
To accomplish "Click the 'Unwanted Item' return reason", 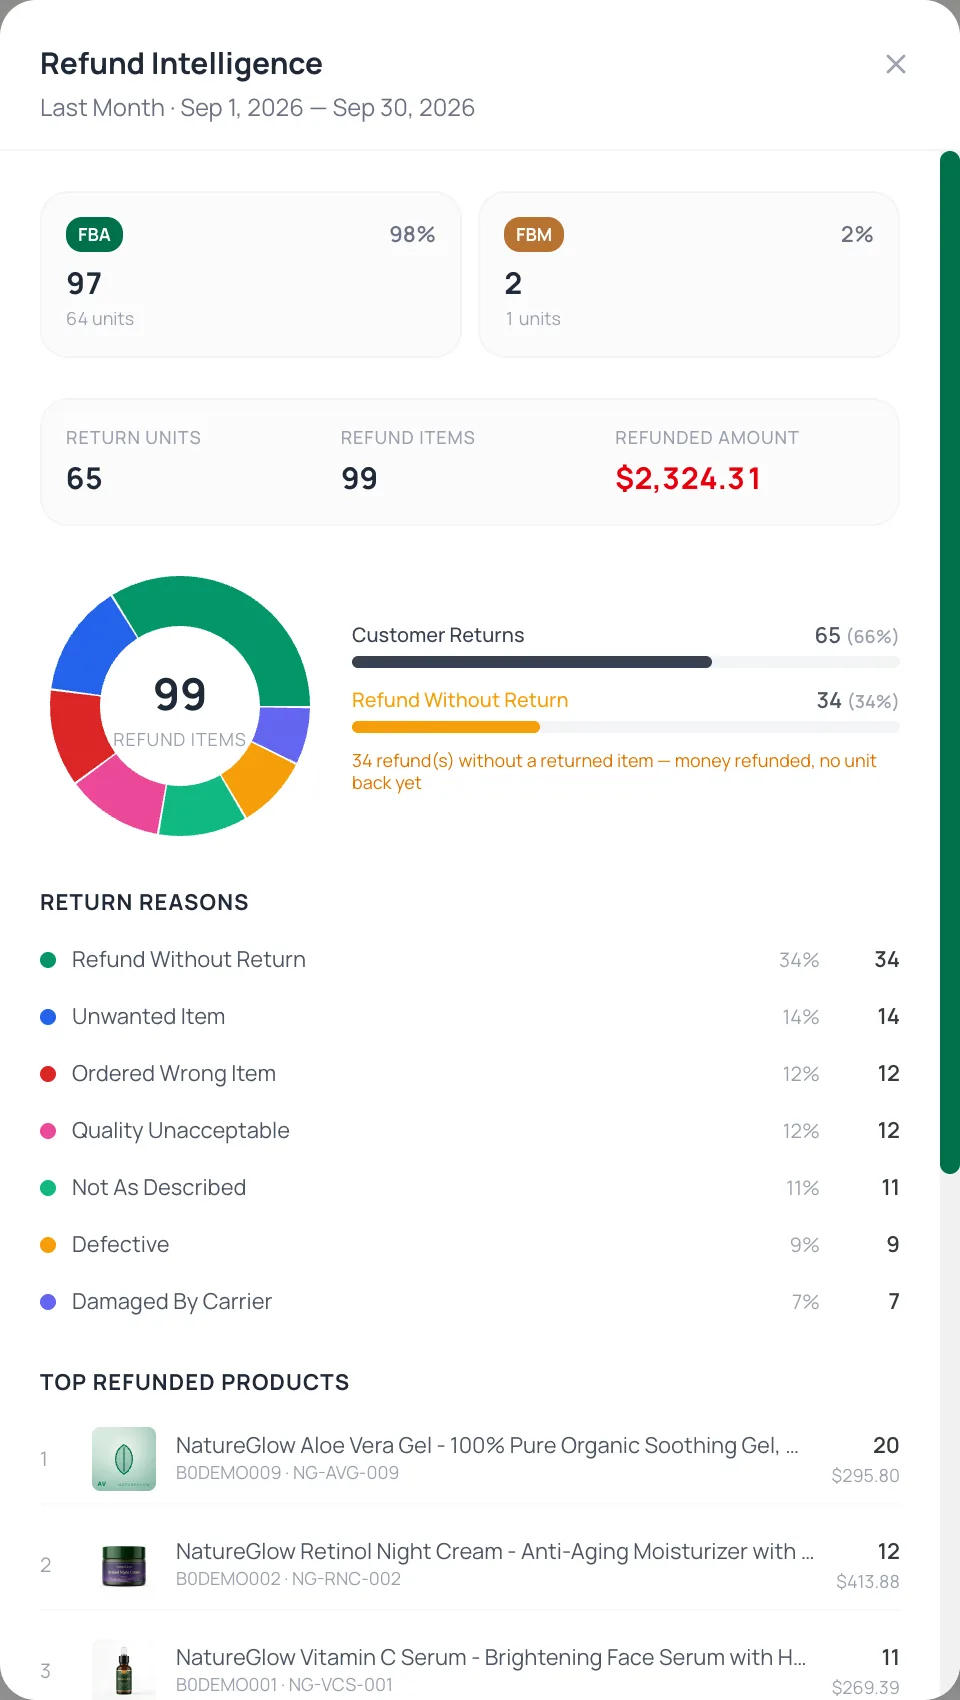I will coord(148,1017).
